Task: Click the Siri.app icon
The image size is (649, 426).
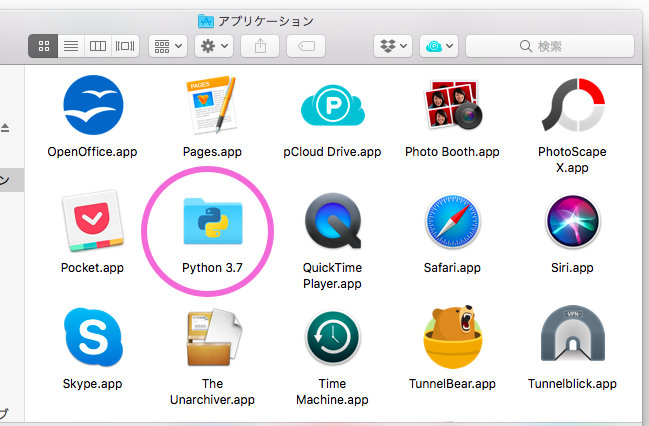Action: pyautogui.click(x=573, y=221)
